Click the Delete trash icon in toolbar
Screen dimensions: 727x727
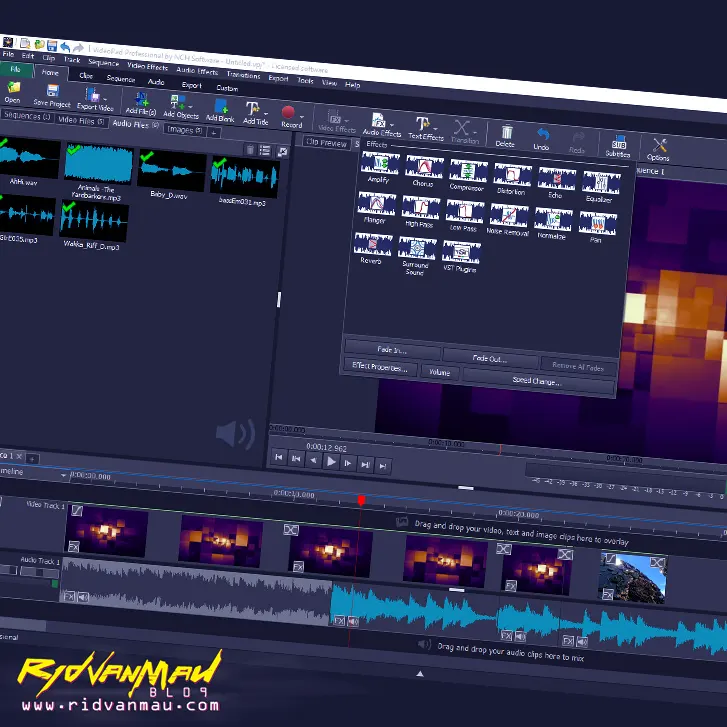(x=506, y=136)
